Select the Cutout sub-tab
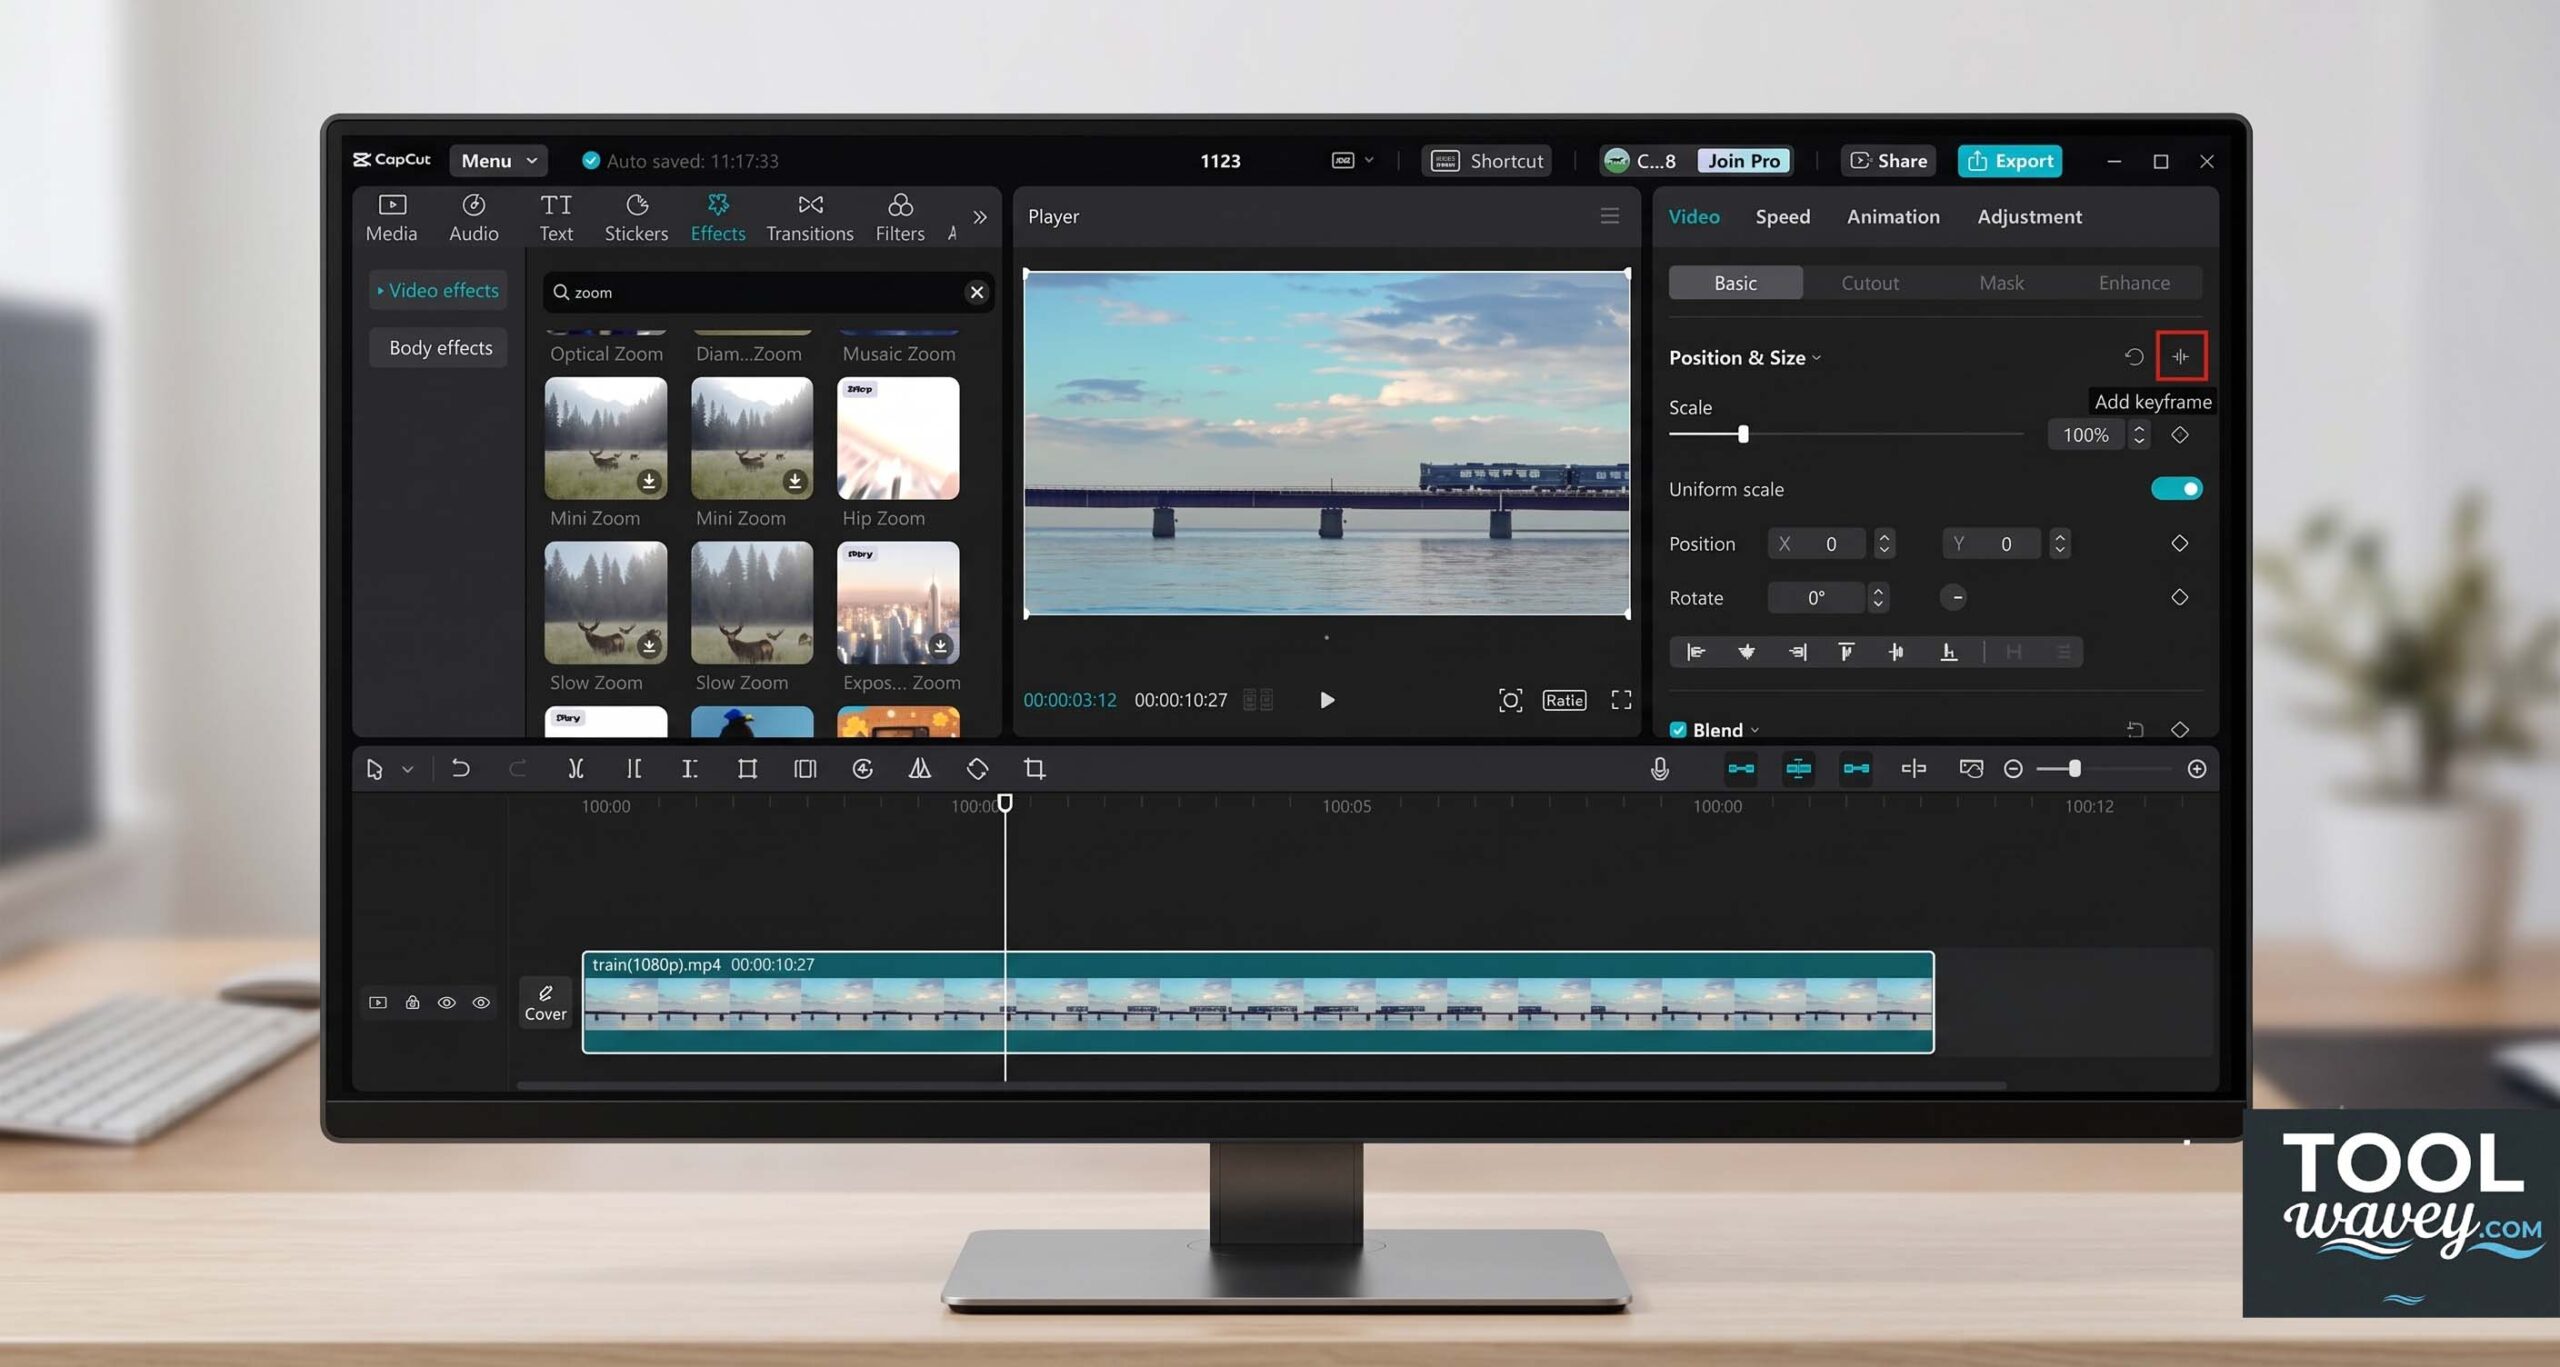This screenshot has height=1367, width=2560. tap(1870, 283)
